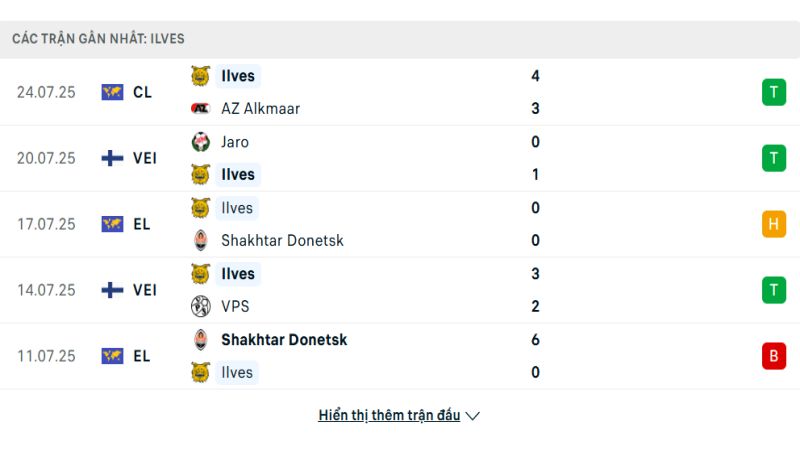800x450 pixels.
Task: Select the VPS team name
Action: (x=235, y=307)
